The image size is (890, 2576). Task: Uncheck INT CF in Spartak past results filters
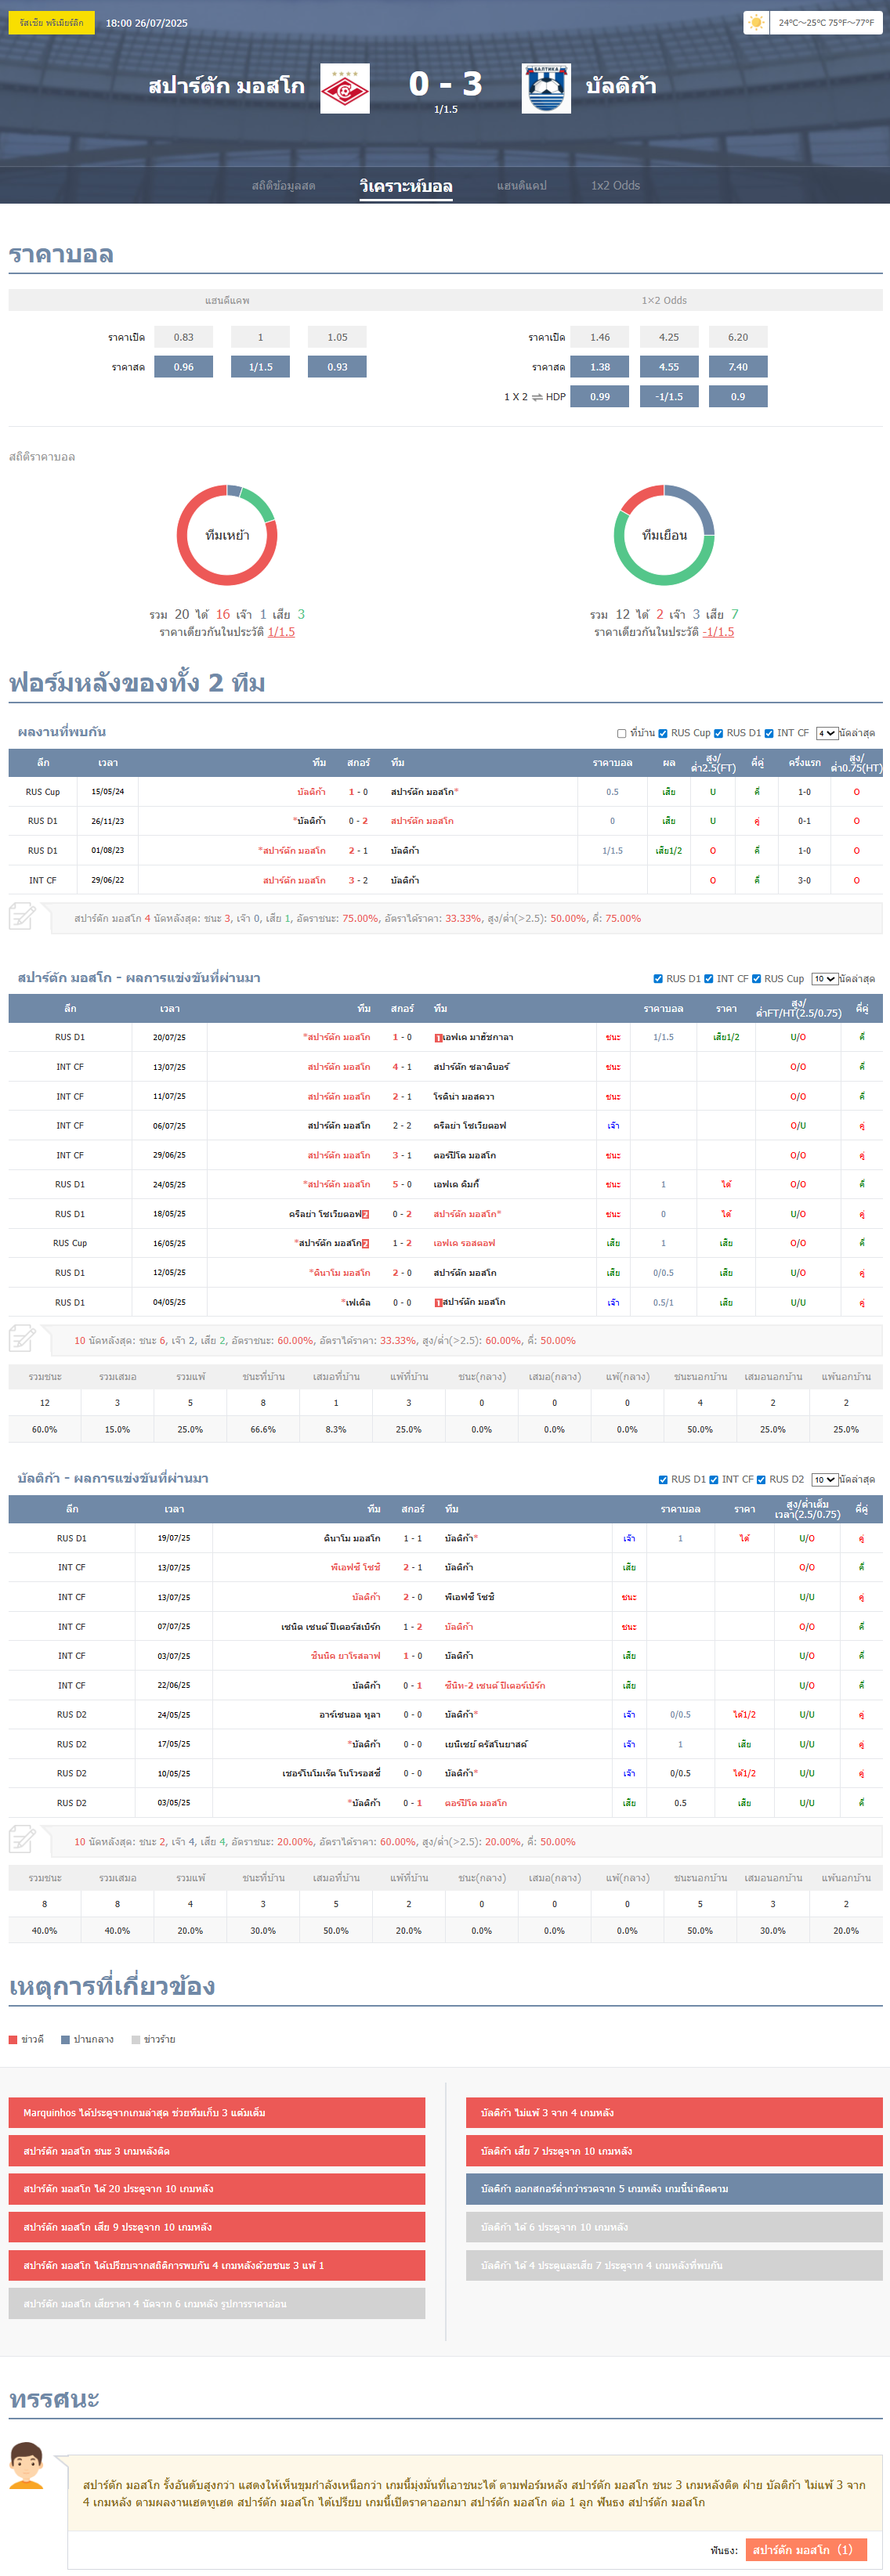[708, 978]
